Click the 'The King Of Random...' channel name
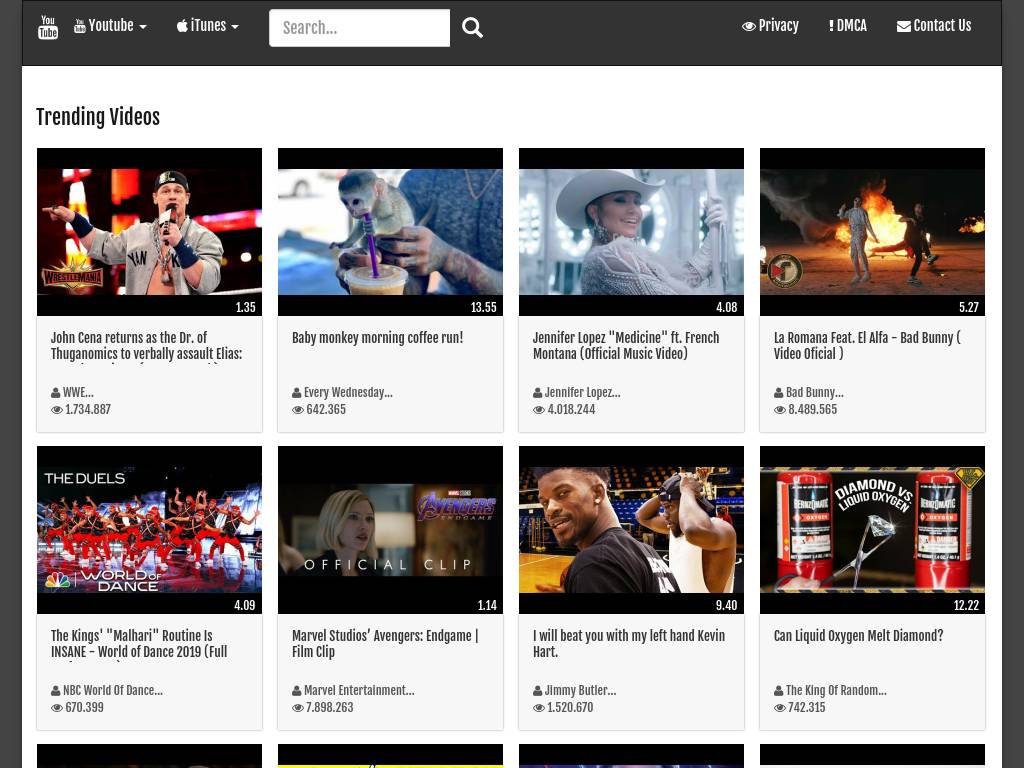This screenshot has height=768, width=1024. pyautogui.click(x=836, y=690)
